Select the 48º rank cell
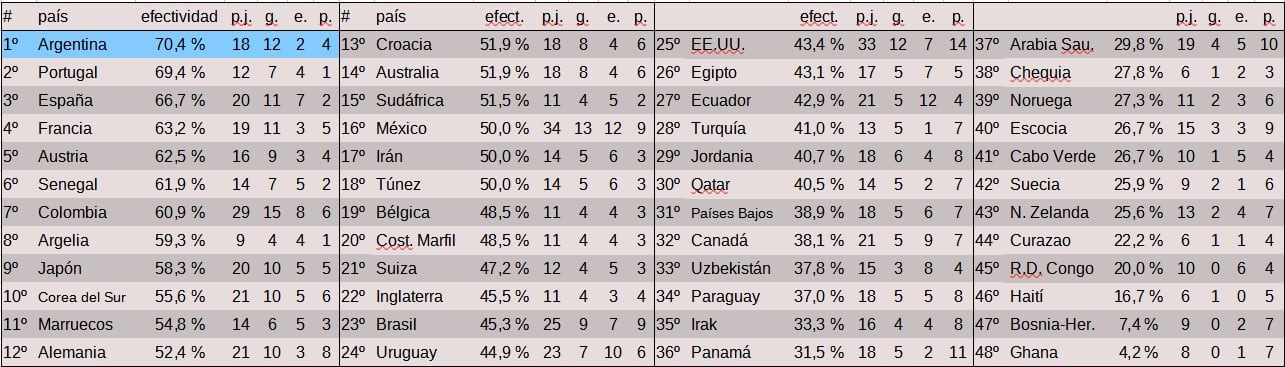This screenshot has width=1285, height=367. pos(988,352)
